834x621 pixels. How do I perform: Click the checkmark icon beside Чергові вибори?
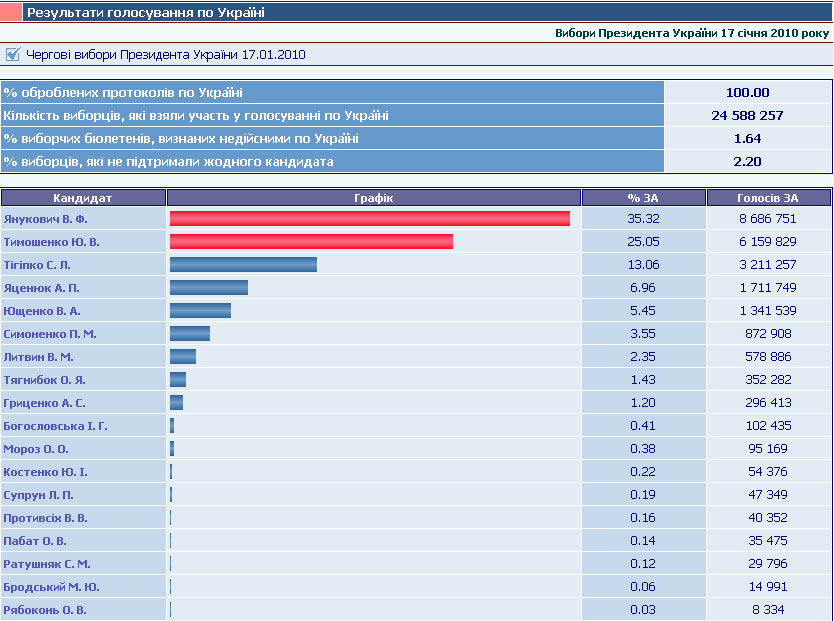click(x=12, y=55)
